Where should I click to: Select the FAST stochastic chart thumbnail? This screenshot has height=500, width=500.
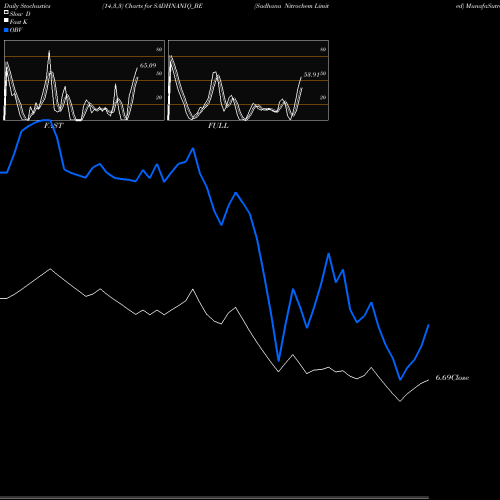84,80
